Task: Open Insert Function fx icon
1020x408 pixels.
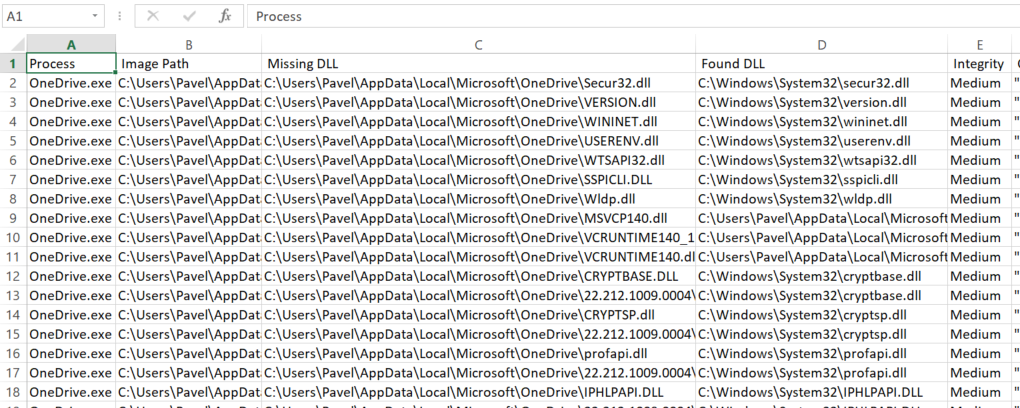Action: pos(225,16)
